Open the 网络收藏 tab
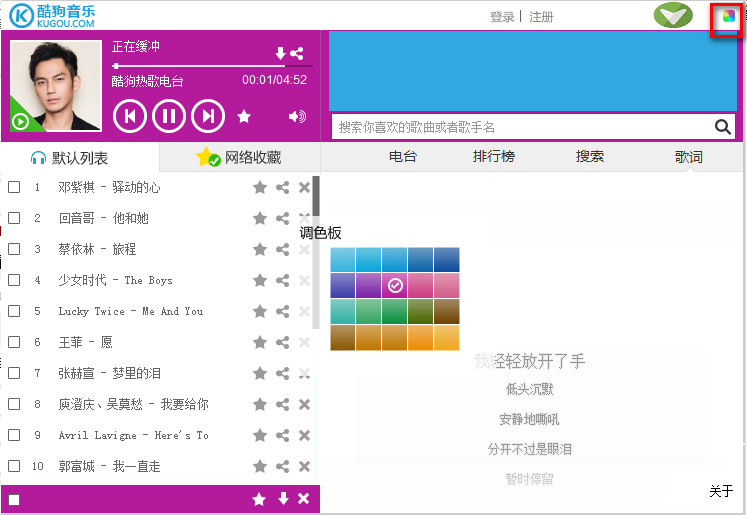Image resolution: width=747 pixels, height=515 pixels. point(239,157)
